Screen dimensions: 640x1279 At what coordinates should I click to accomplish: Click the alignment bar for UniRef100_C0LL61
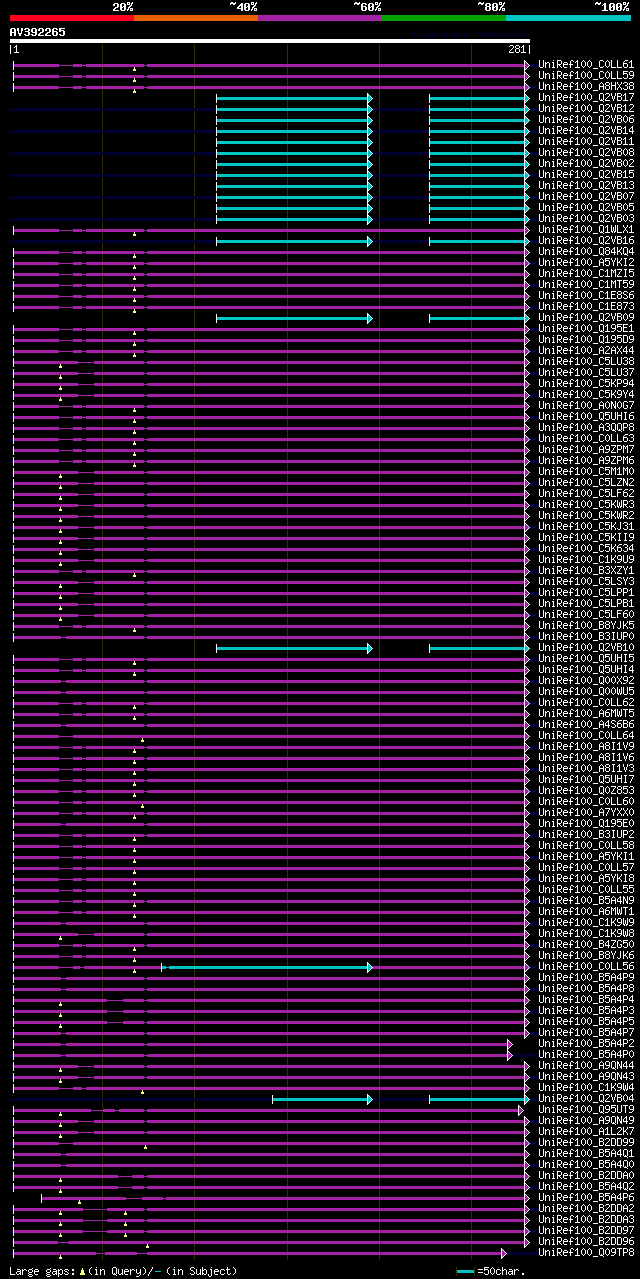270,65
